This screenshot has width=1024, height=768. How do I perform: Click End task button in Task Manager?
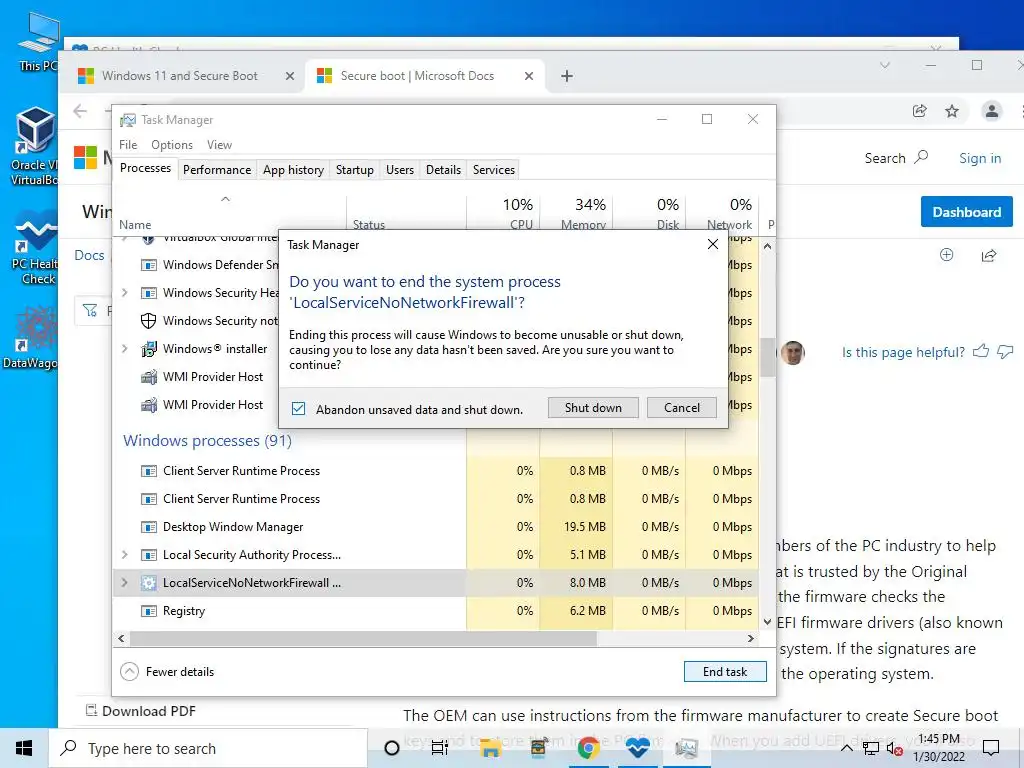(x=725, y=671)
